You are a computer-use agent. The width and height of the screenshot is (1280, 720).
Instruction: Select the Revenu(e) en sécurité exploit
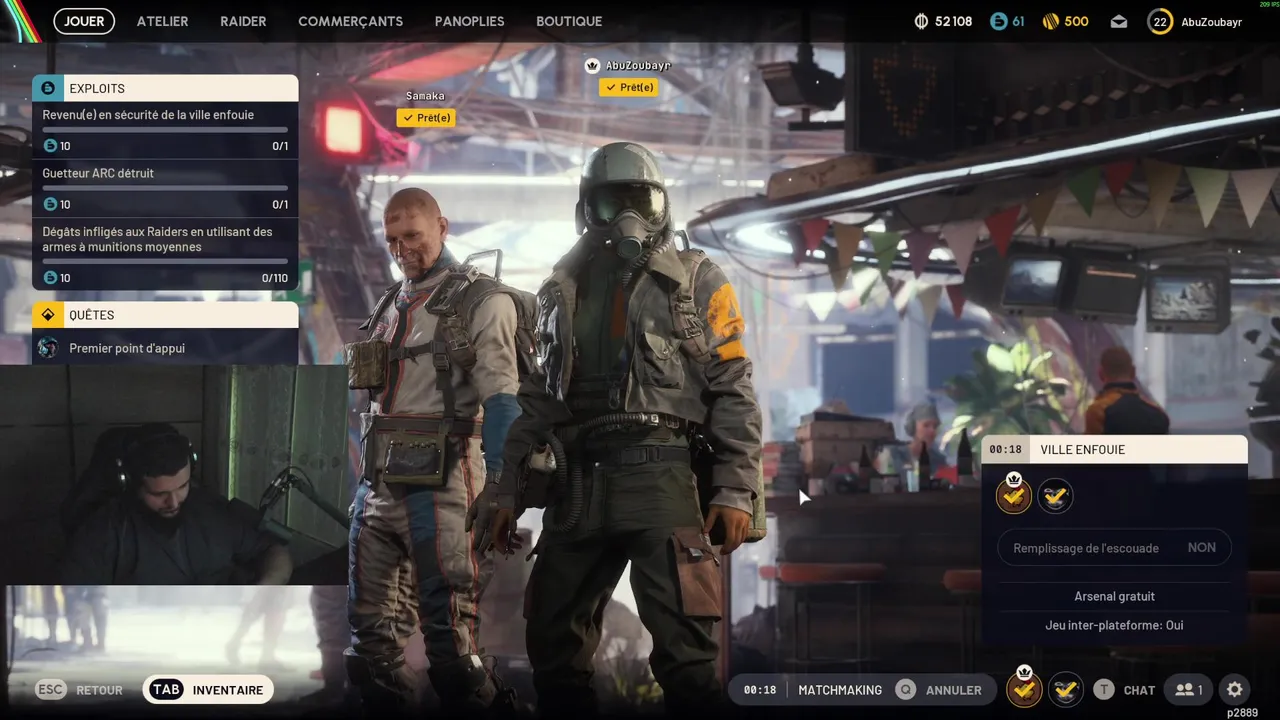point(165,130)
